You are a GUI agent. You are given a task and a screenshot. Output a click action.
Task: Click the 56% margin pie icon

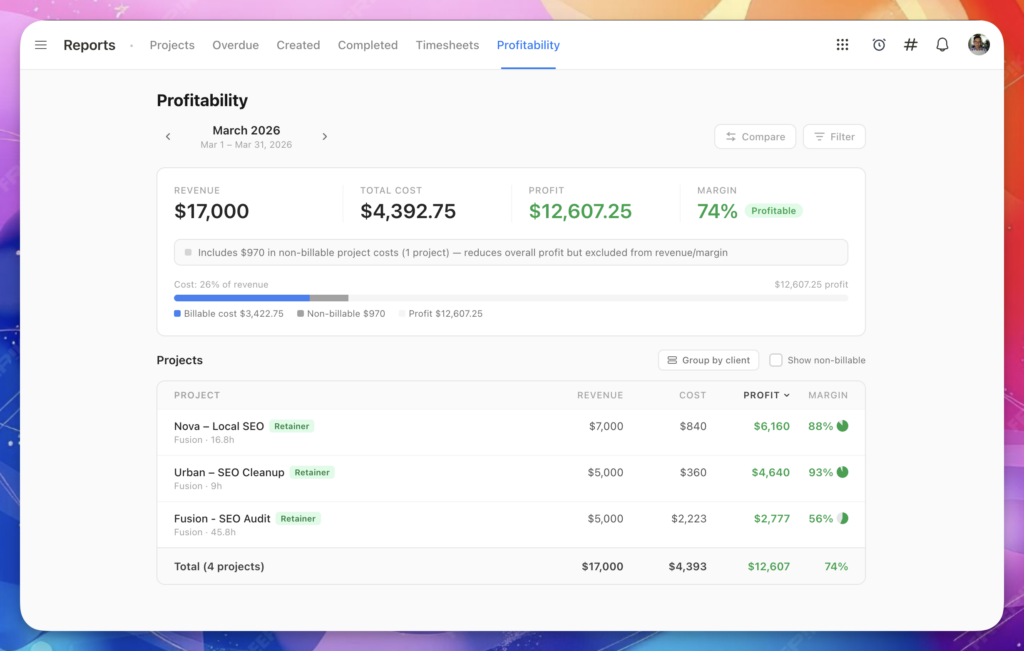842,519
